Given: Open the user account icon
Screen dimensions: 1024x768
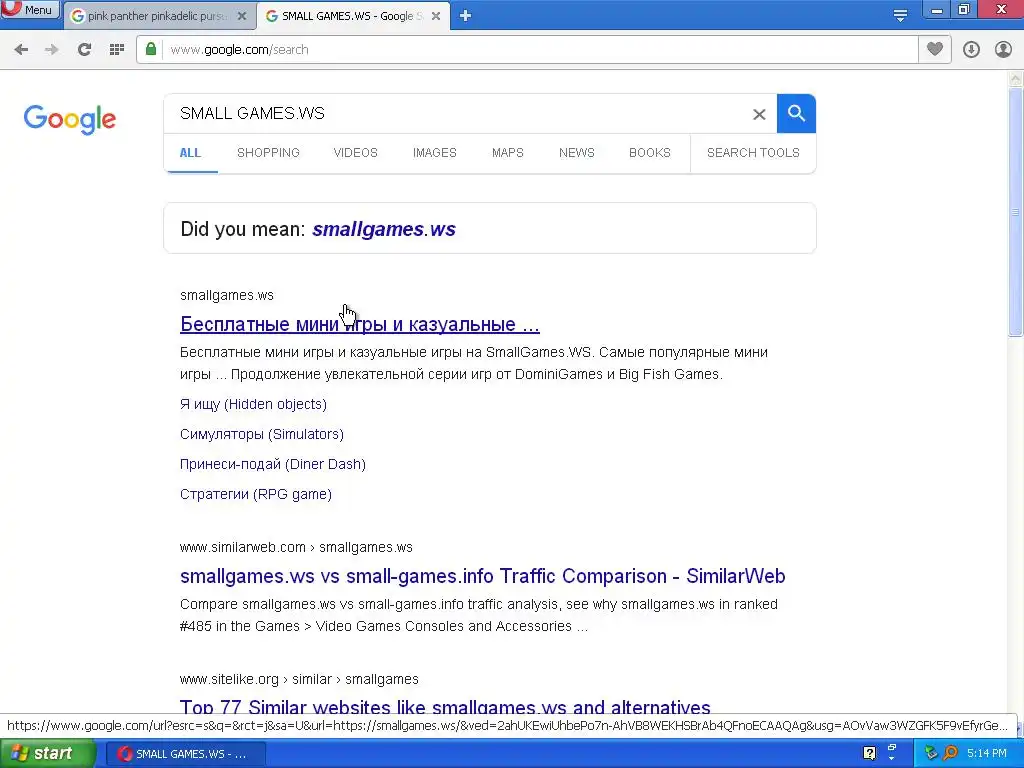Looking at the screenshot, I should [x=1003, y=50].
